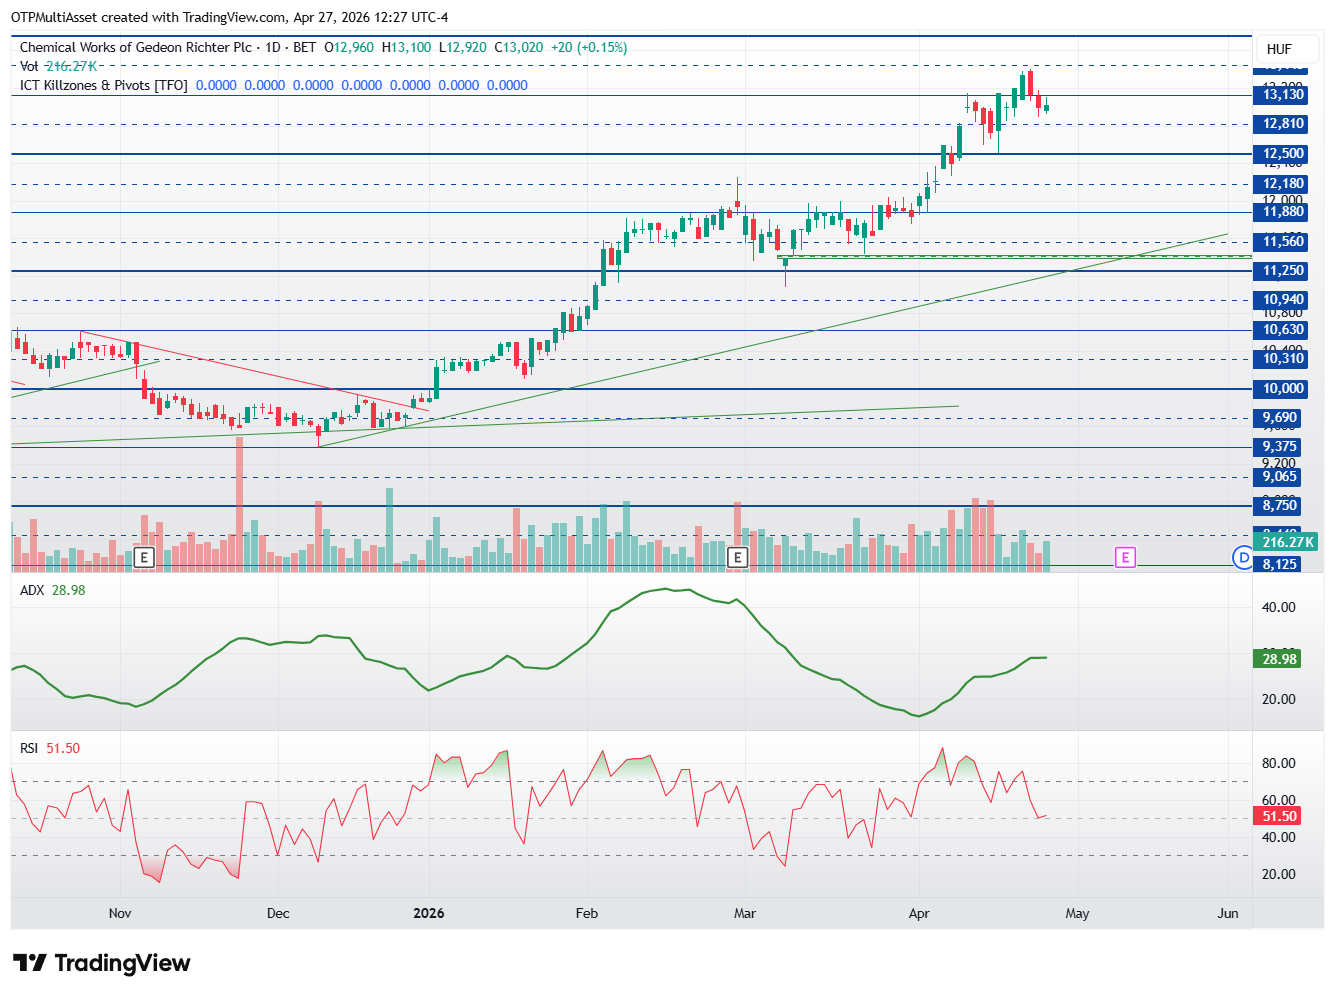The height and width of the screenshot is (997, 1335).
Task: Click the 2026 label on time axis
Action: [429, 913]
